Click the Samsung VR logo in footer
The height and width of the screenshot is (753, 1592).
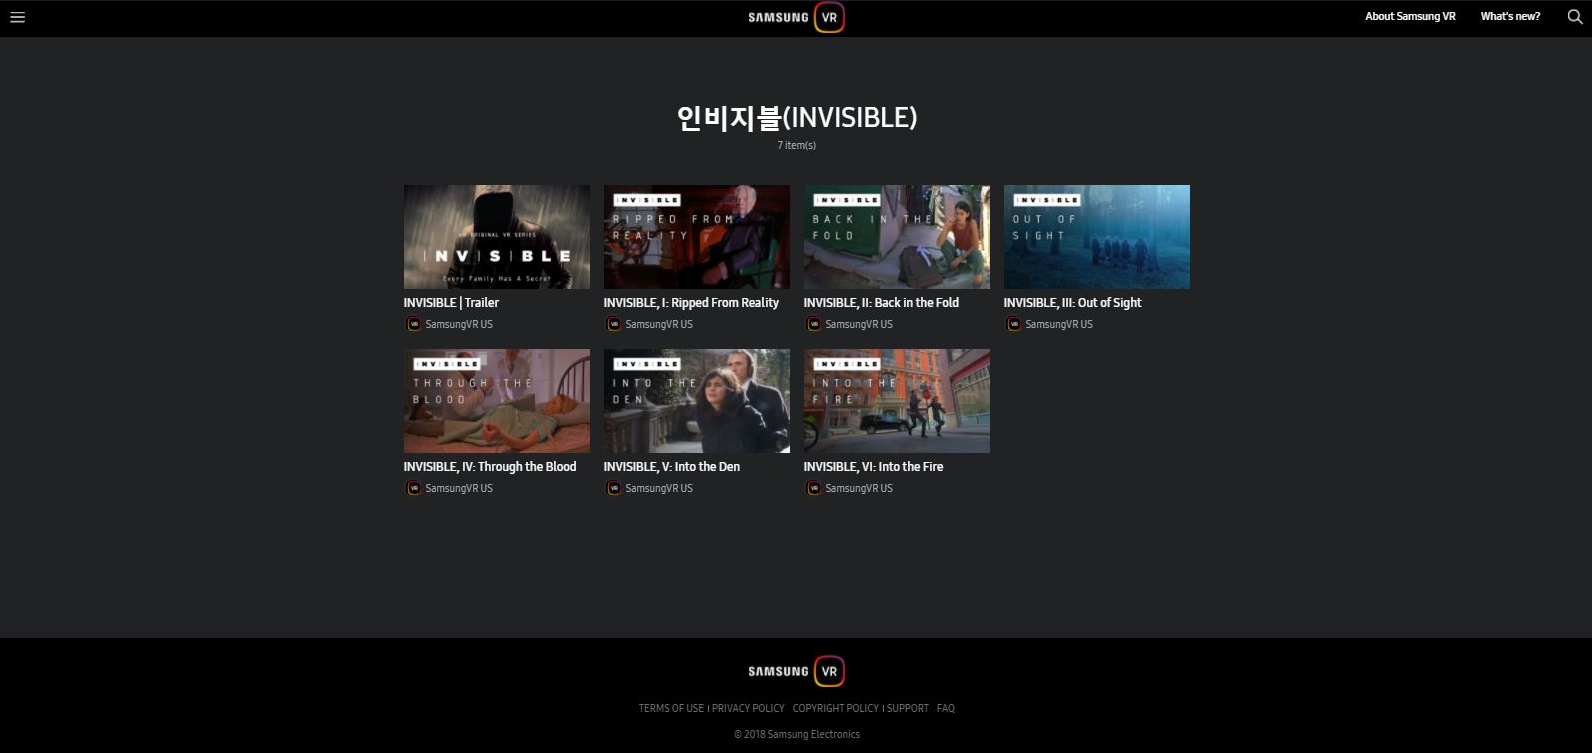pos(796,671)
